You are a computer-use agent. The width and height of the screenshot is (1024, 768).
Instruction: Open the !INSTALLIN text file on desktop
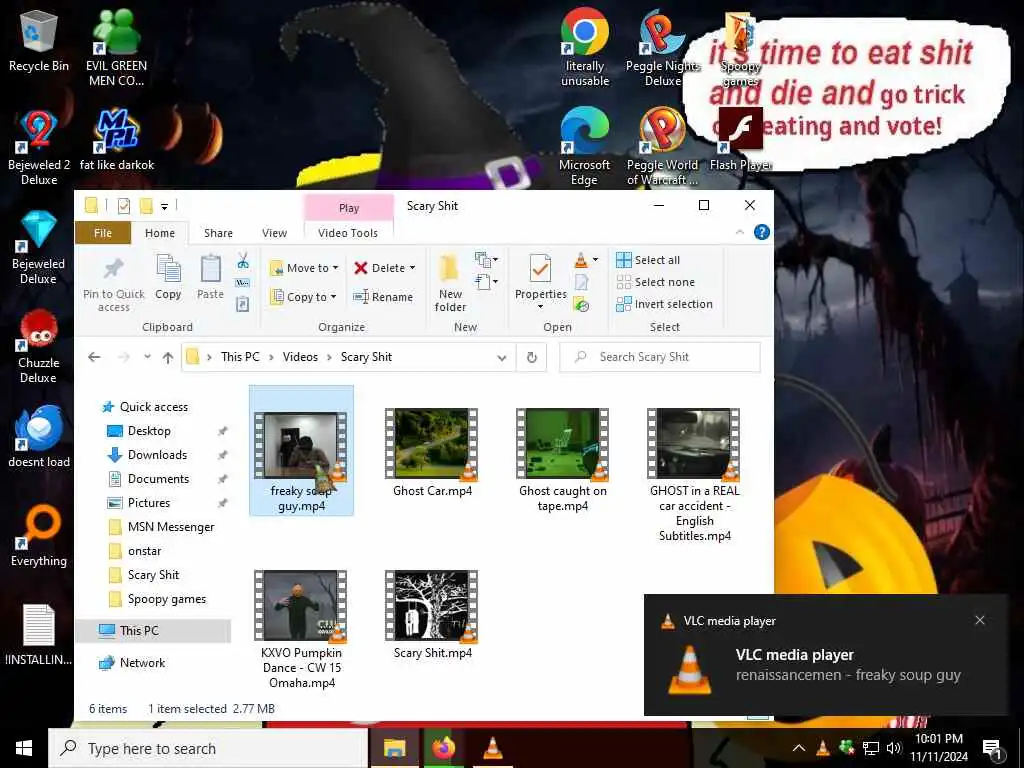click(39, 635)
